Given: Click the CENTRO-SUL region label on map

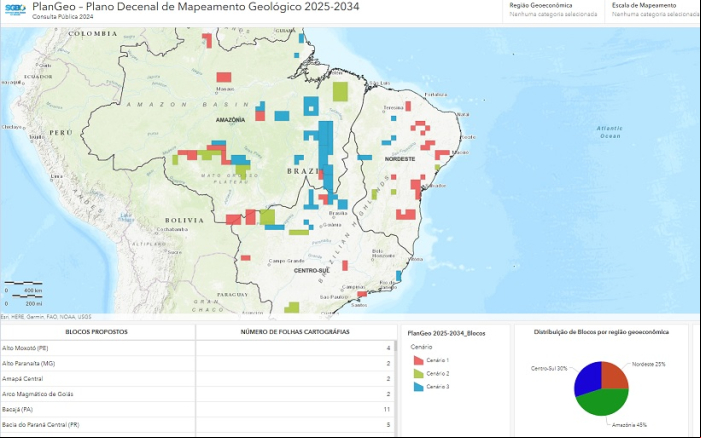Looking at the screenshot, I should click(x=312, y=271).
